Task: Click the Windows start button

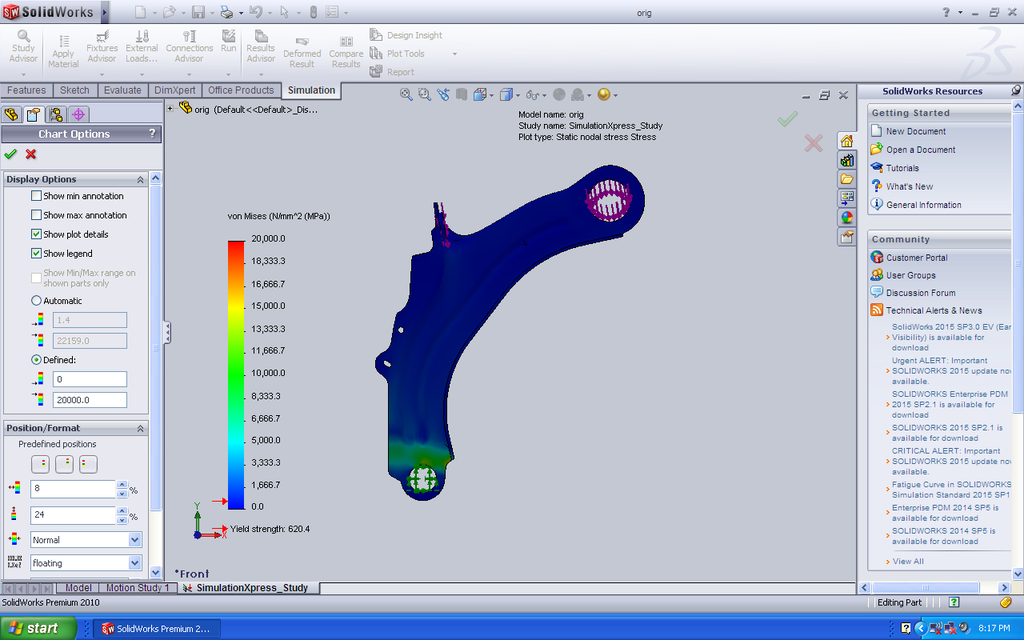Action: (38, 628)
